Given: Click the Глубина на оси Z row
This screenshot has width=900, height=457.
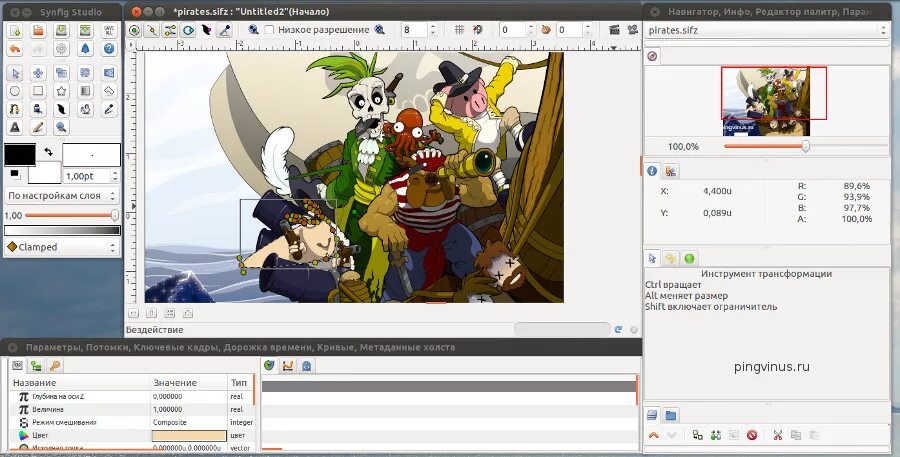Looking at the screenshot, I should [132, 397].
